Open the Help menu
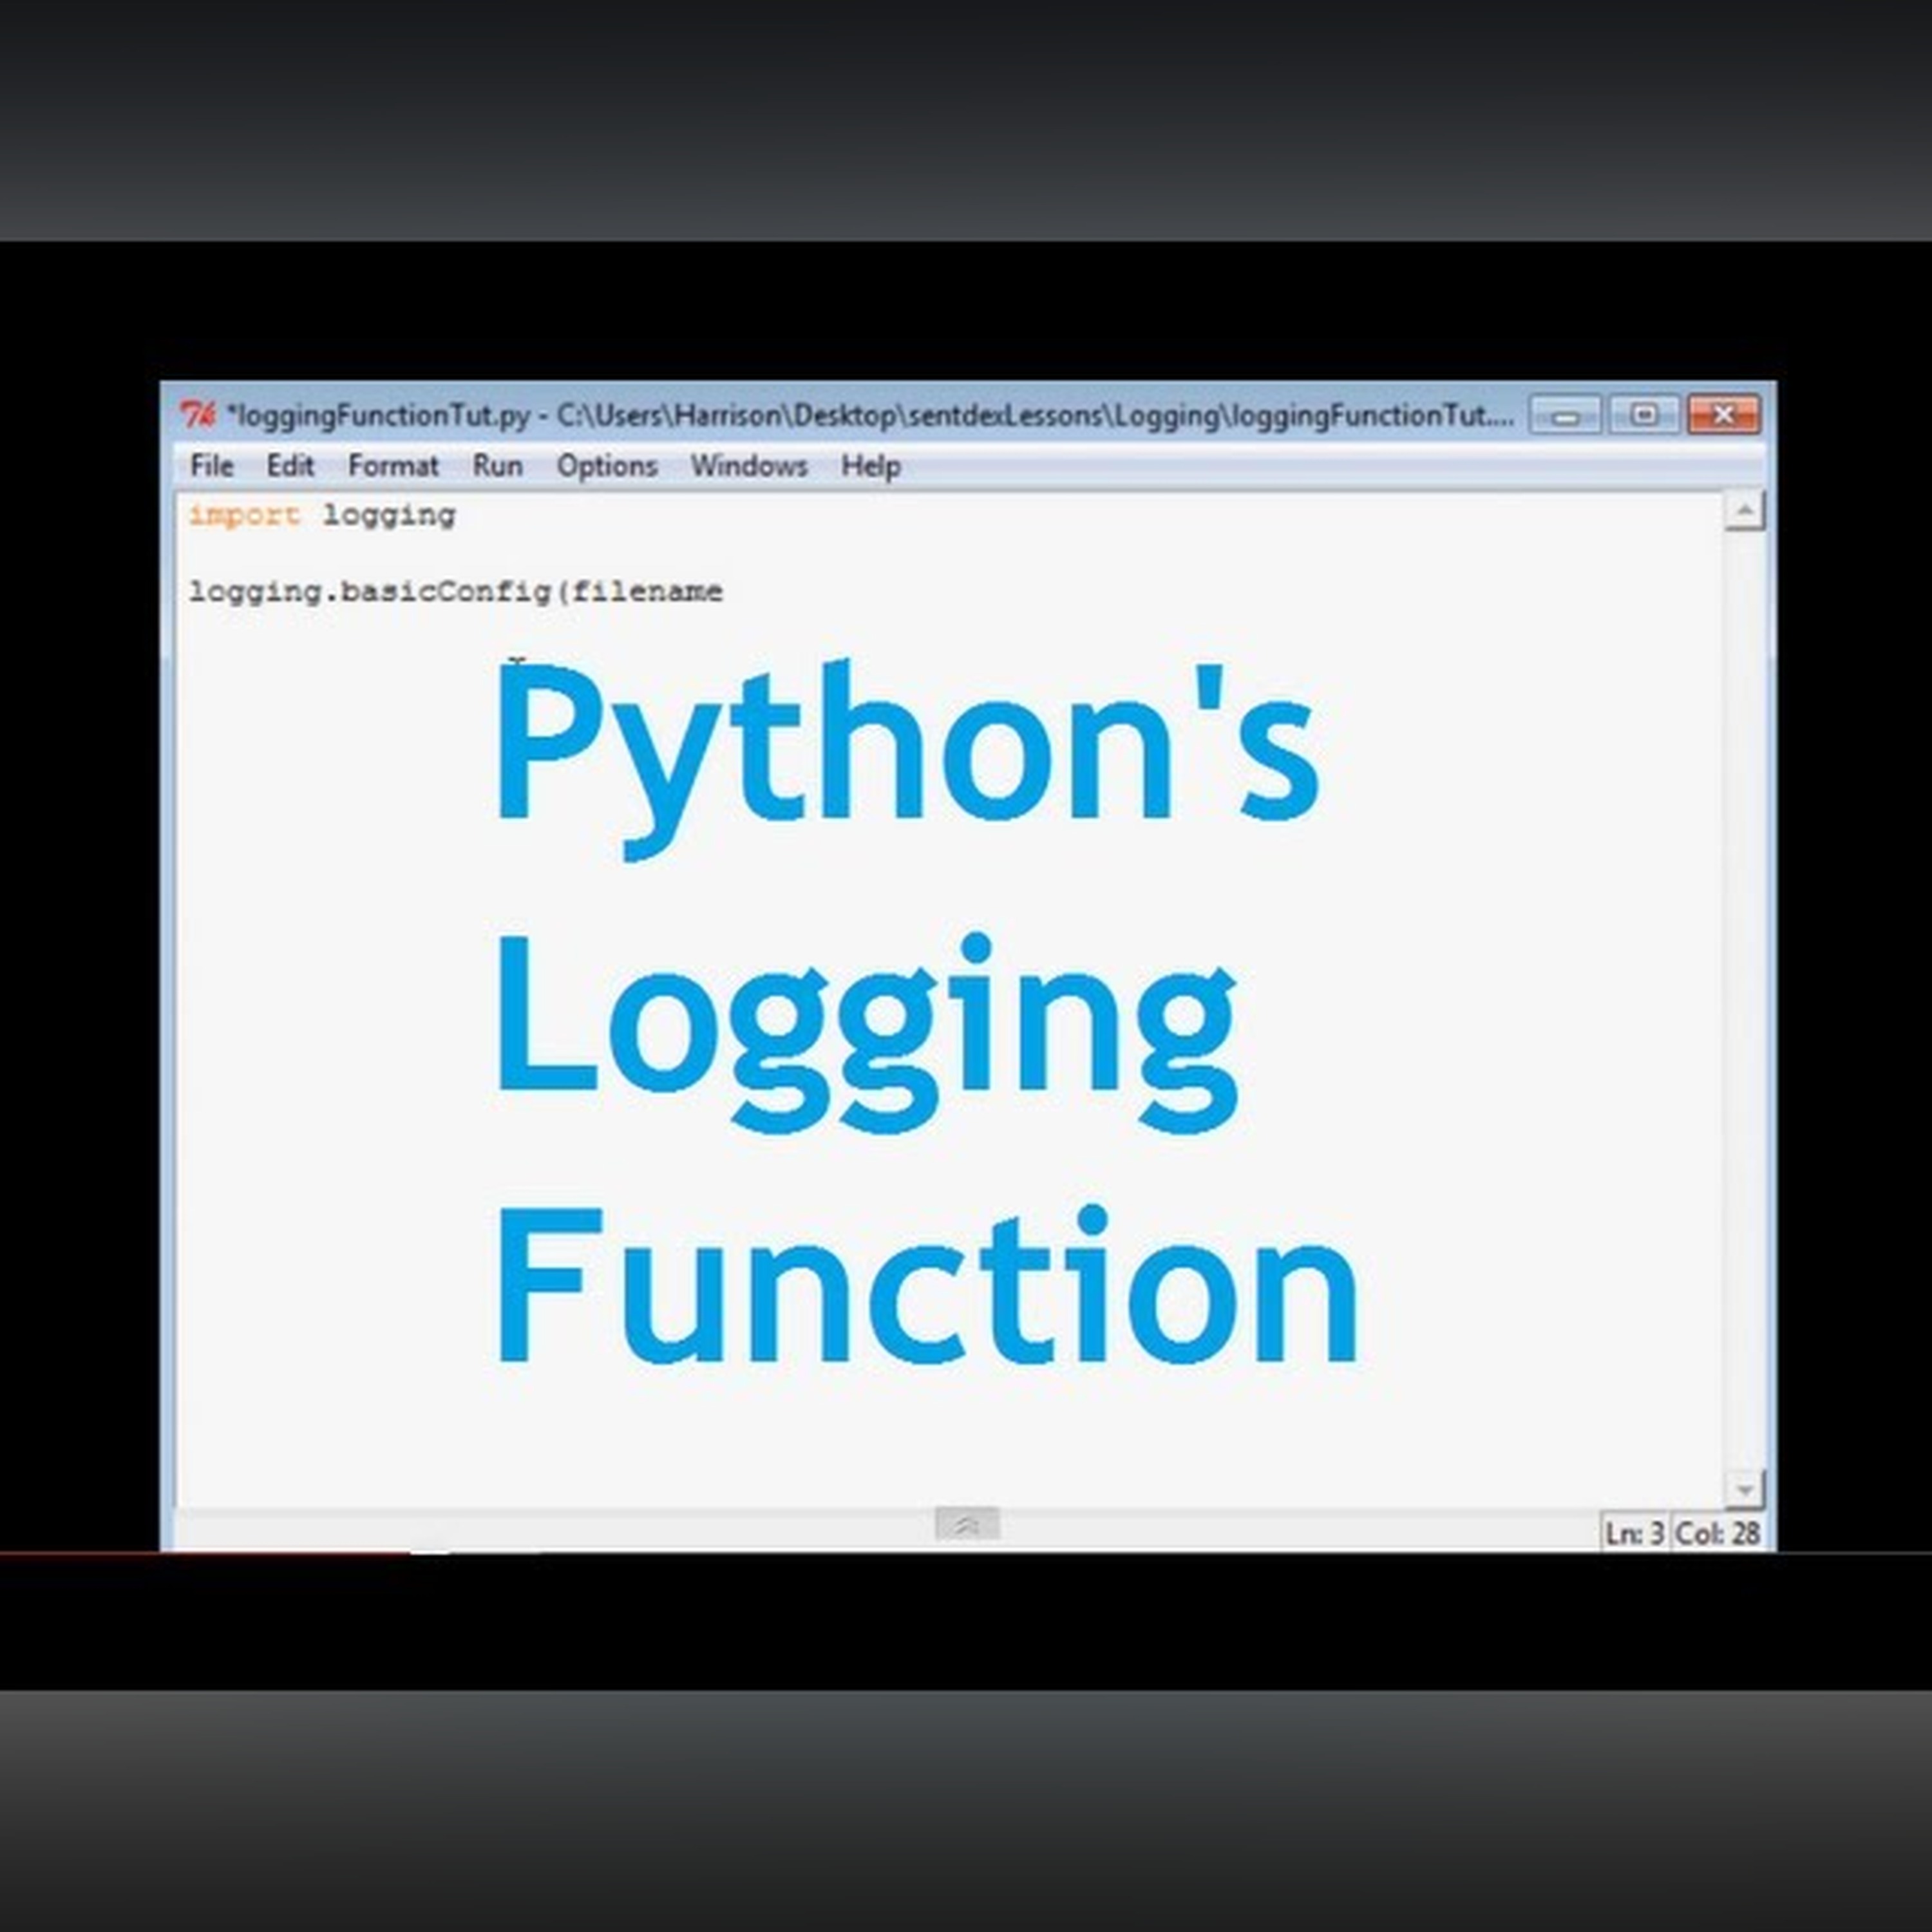Viewport: 1932px width, 1932px height. pyautogui.click(x=870, y=466)
